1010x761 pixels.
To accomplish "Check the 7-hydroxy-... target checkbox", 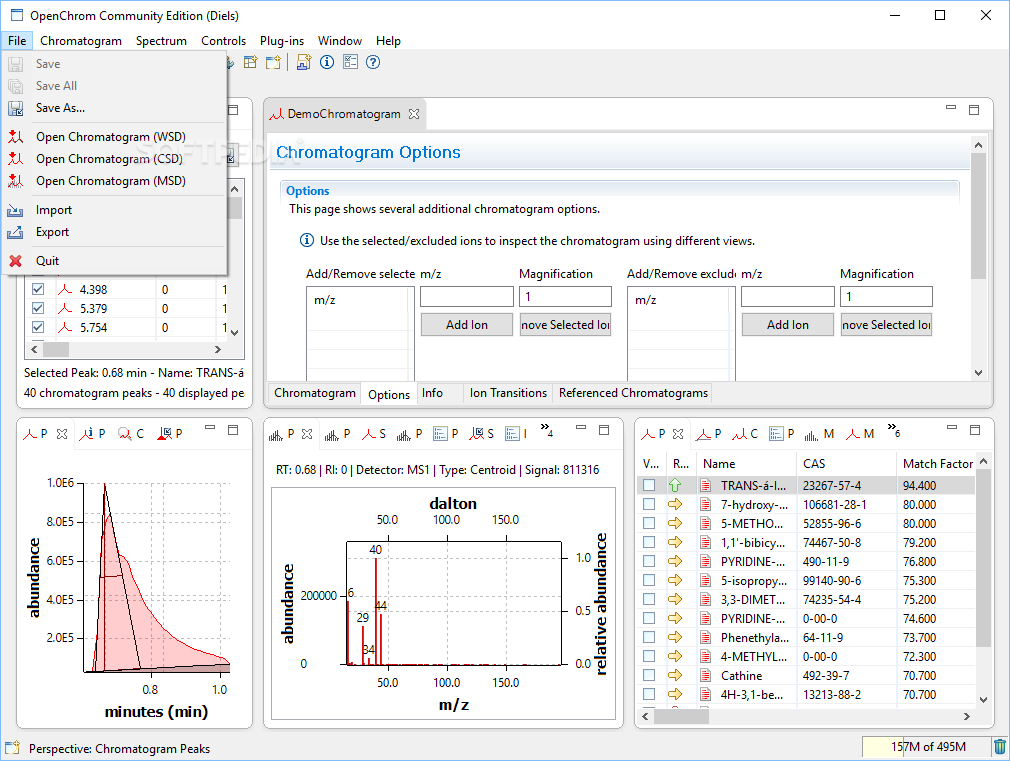I will pyautogui.click(x=649, y=504).
